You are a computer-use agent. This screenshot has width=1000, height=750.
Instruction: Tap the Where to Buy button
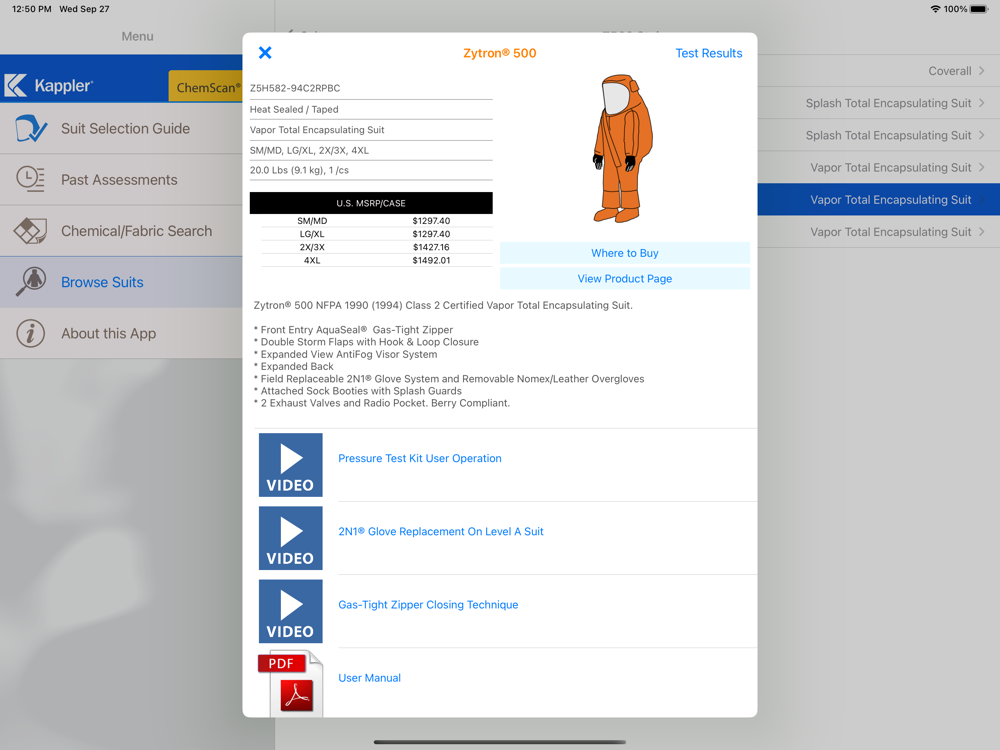point(624,253)
